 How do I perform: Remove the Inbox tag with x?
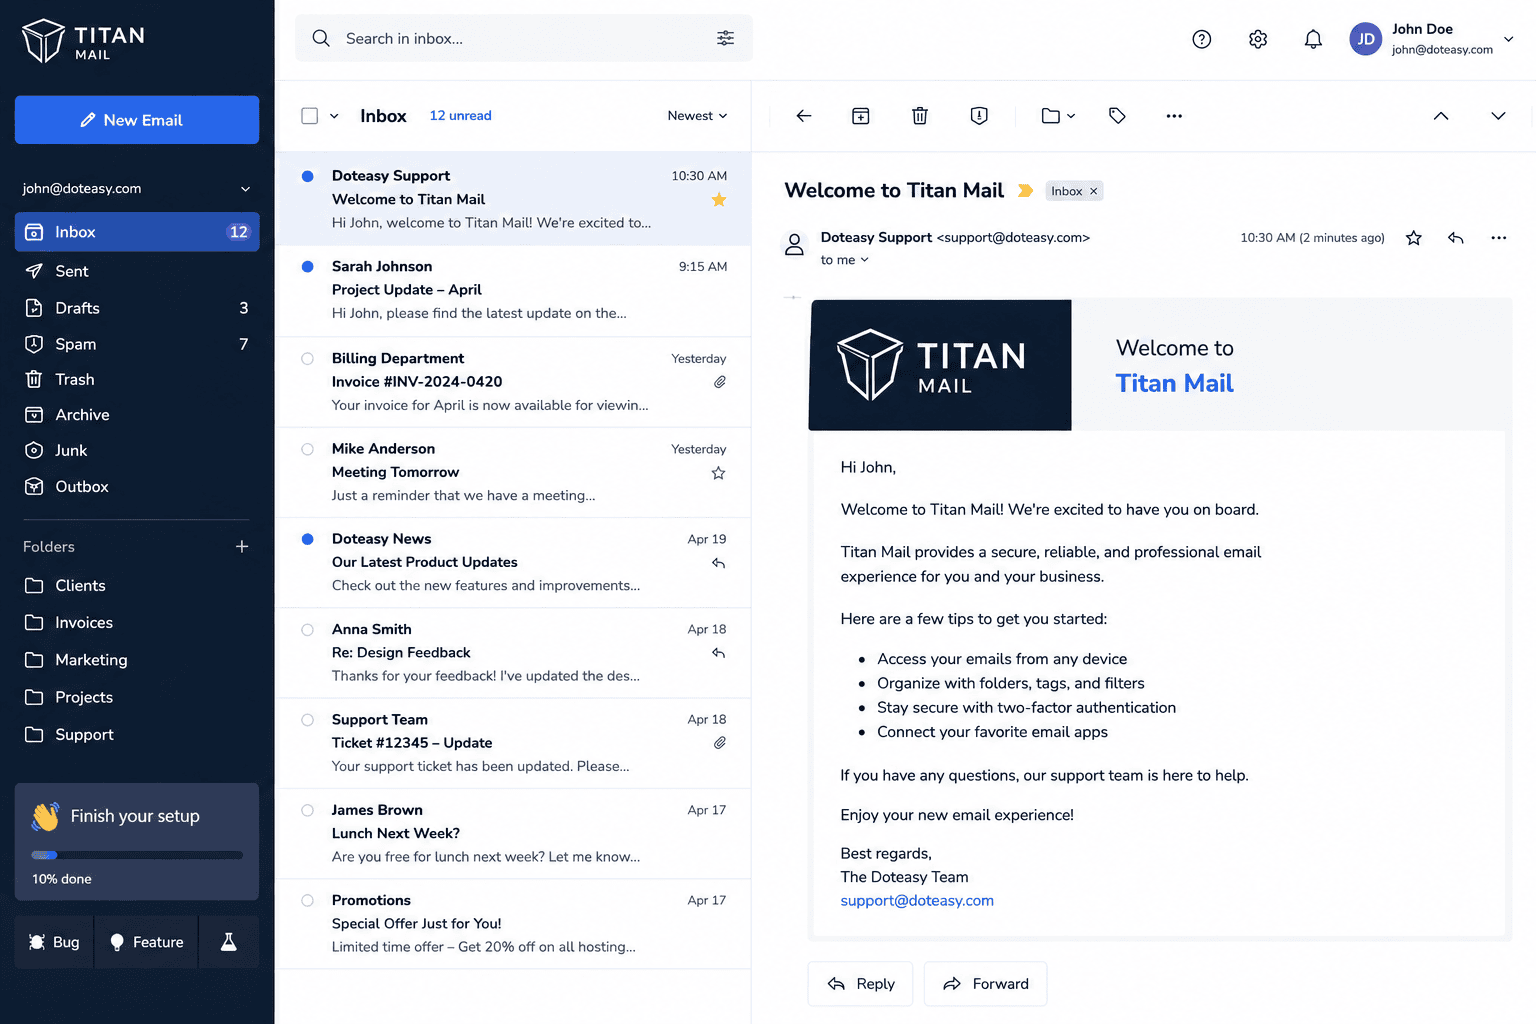pyautogui.click(x=1094, y=191)
